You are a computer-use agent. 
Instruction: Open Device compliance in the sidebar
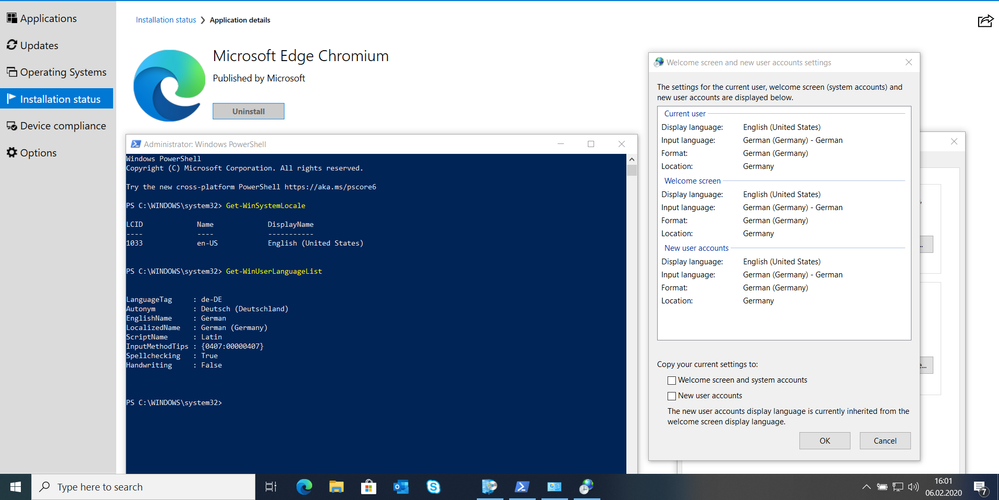(x=56, y=125)
